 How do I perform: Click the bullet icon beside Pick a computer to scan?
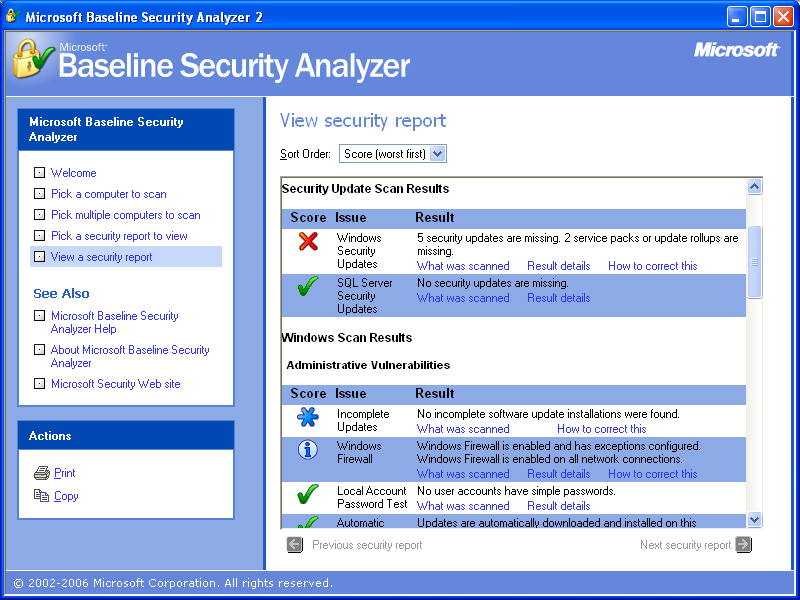coord(39,194)
